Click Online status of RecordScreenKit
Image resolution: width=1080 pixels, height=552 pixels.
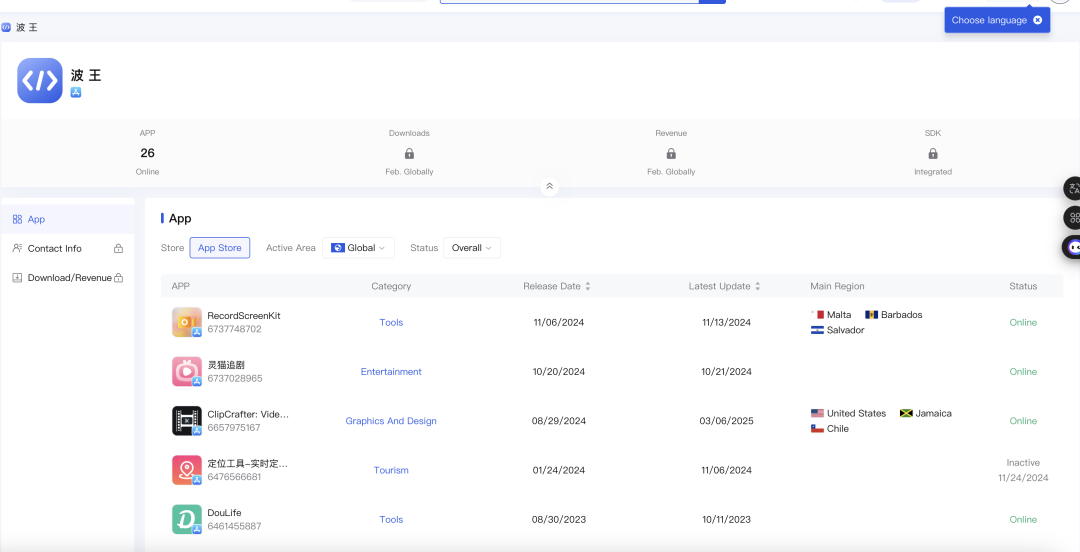(1023, 323)
